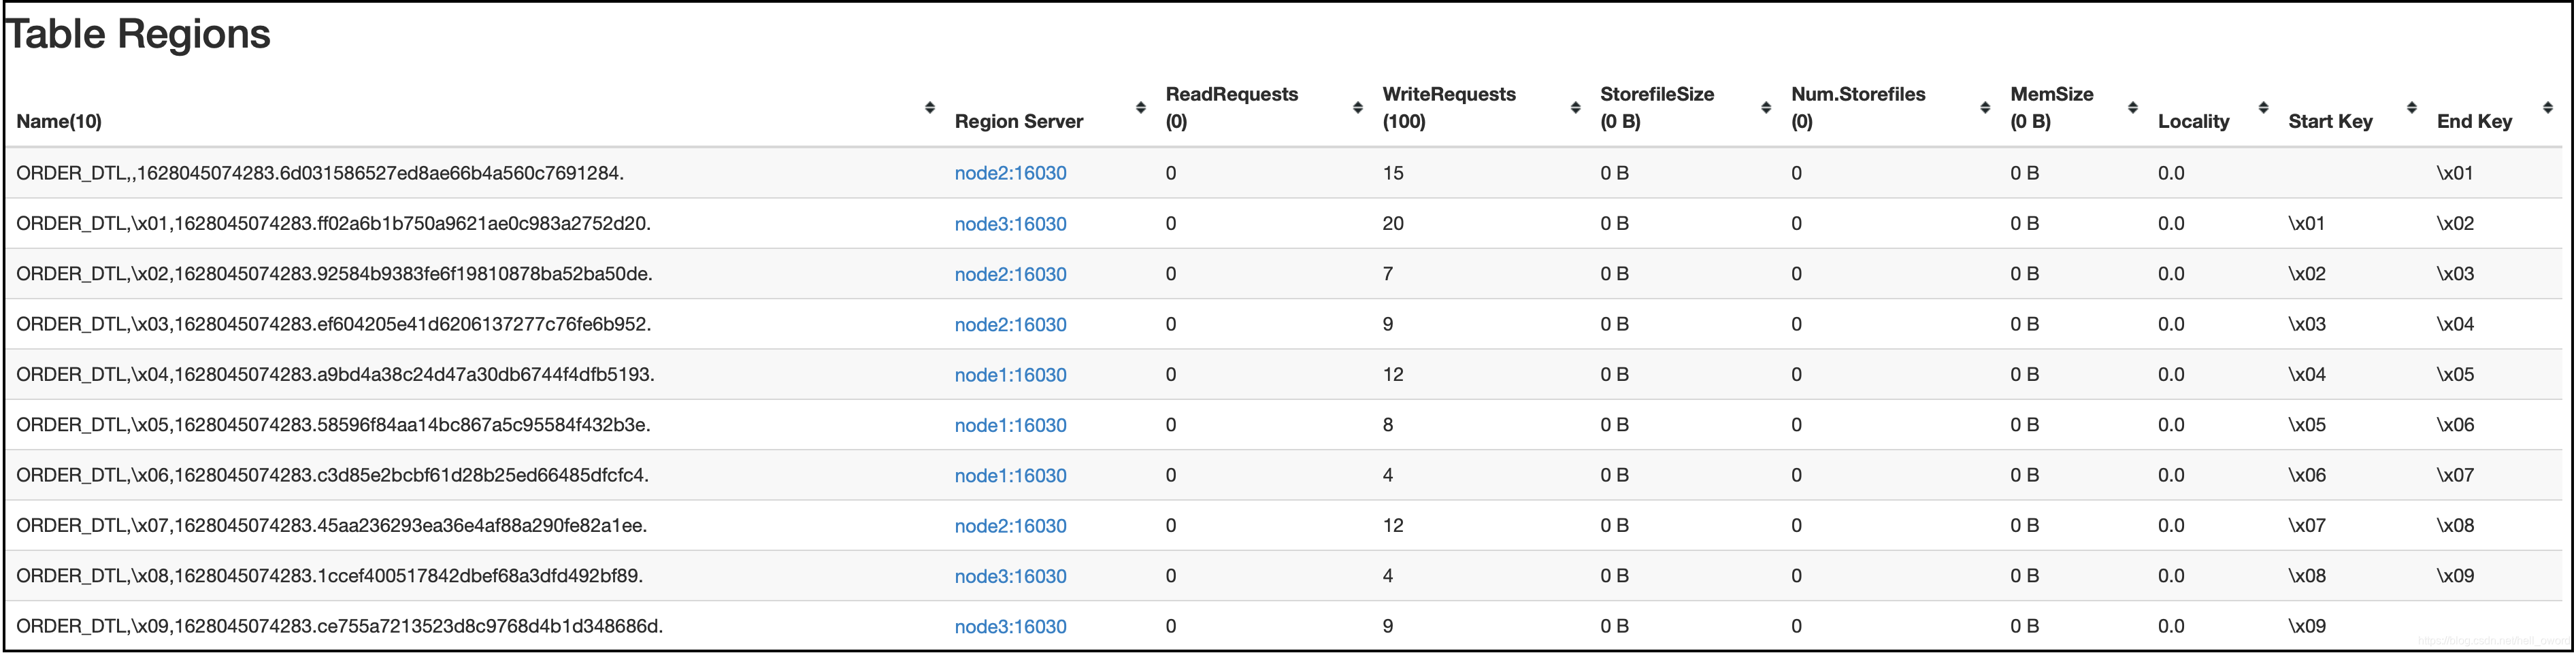This screenshot has height=653, width=2576.
Task: Click the End Key column header
Action: click(x=2474, y=121)
